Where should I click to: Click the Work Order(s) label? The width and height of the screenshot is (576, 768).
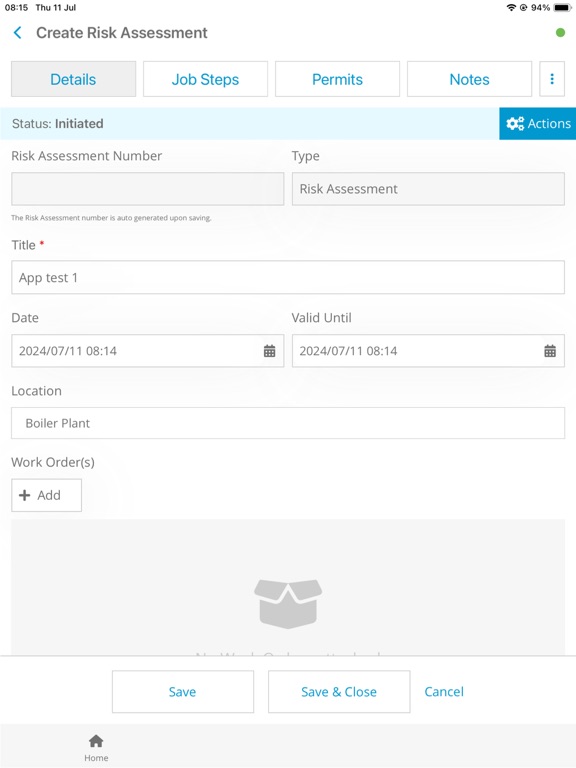point(53,462)
